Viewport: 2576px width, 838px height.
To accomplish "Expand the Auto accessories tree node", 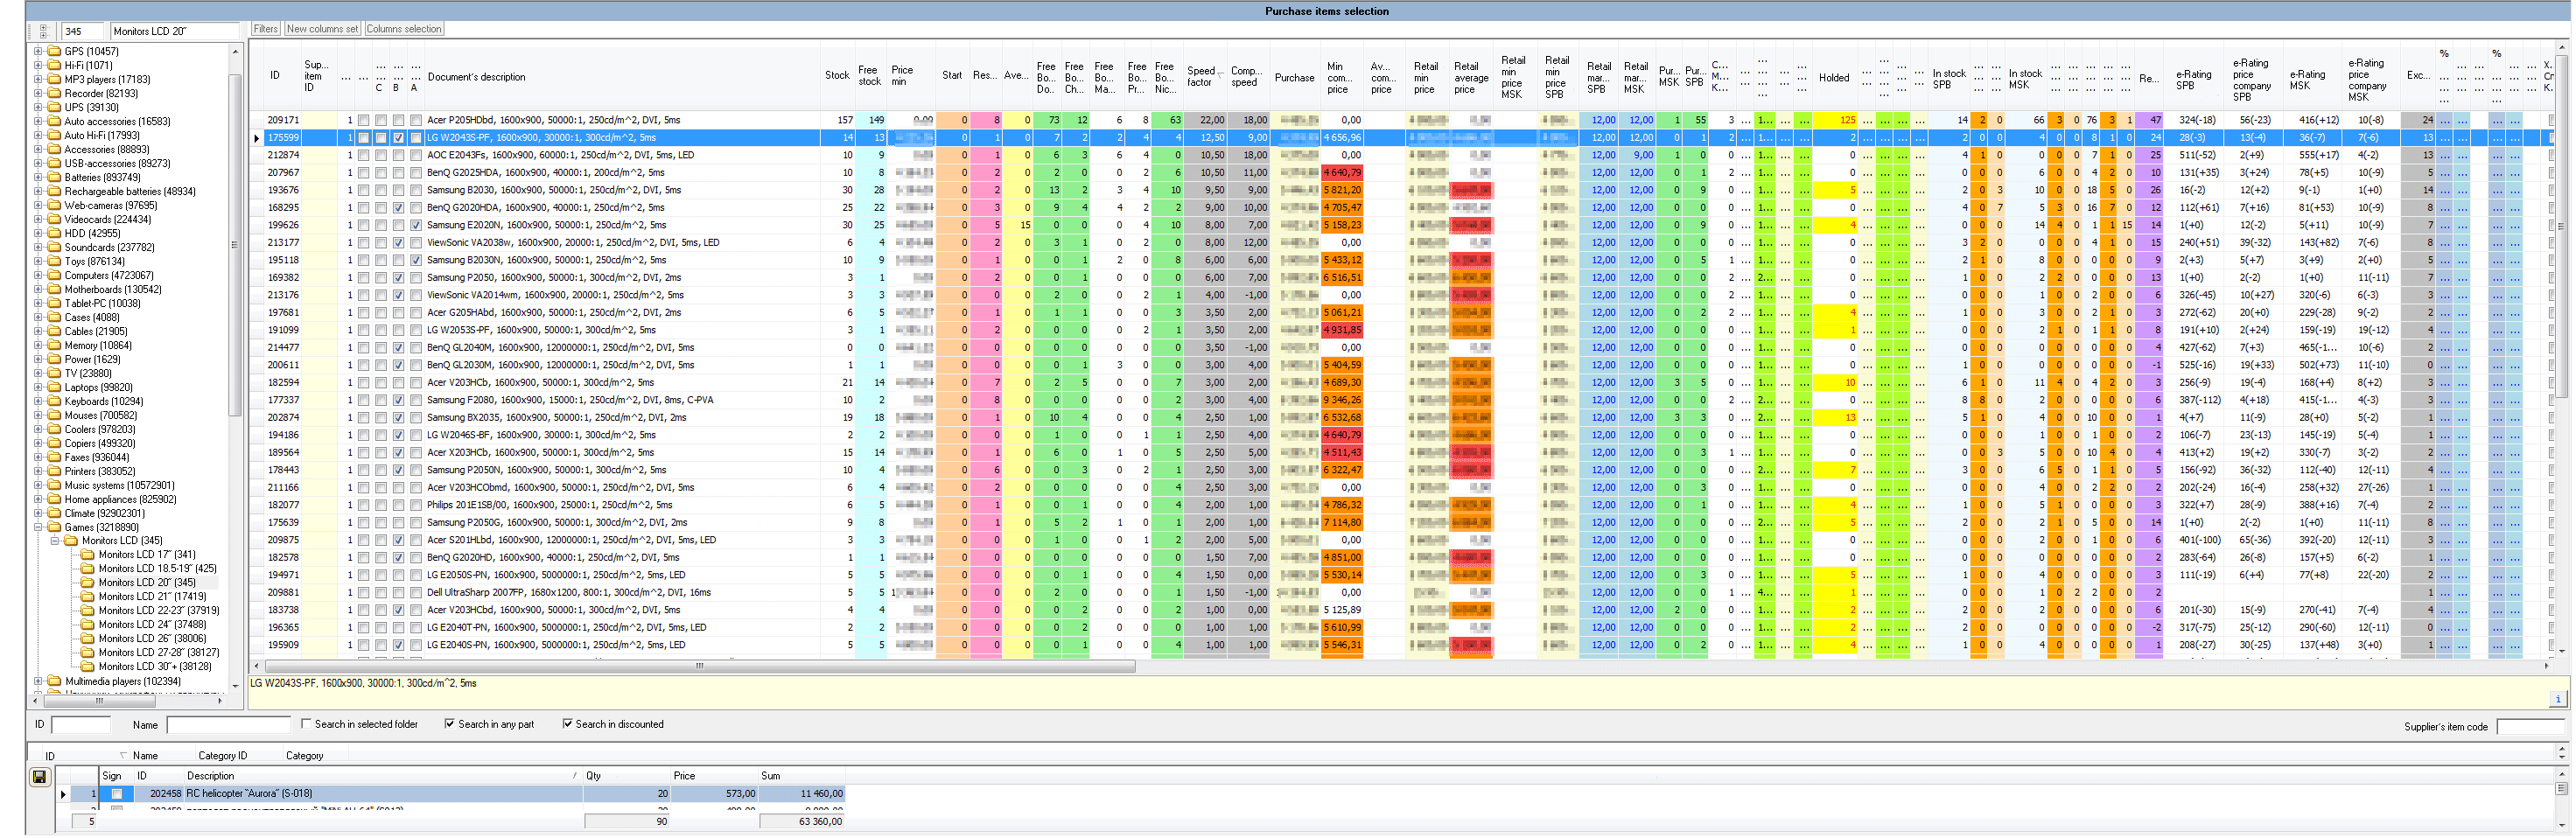I will coord(38,121).
